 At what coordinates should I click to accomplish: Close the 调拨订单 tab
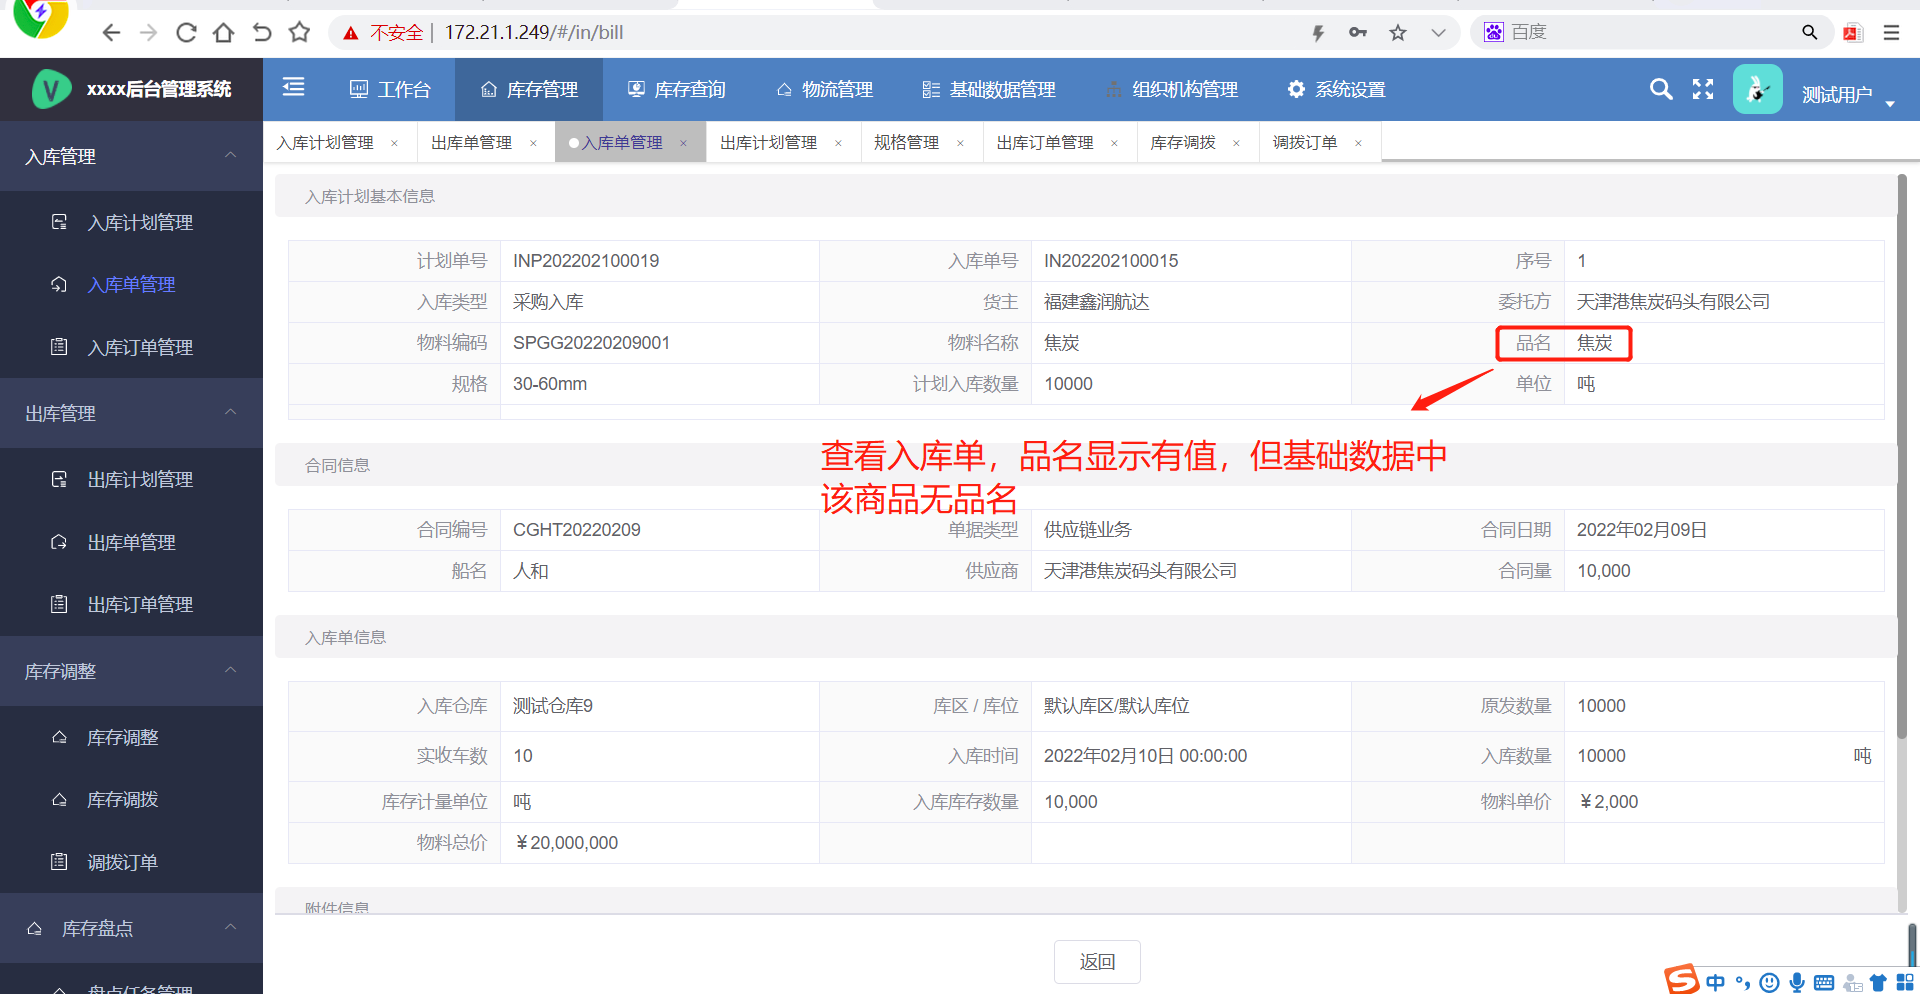point(1359,143)
